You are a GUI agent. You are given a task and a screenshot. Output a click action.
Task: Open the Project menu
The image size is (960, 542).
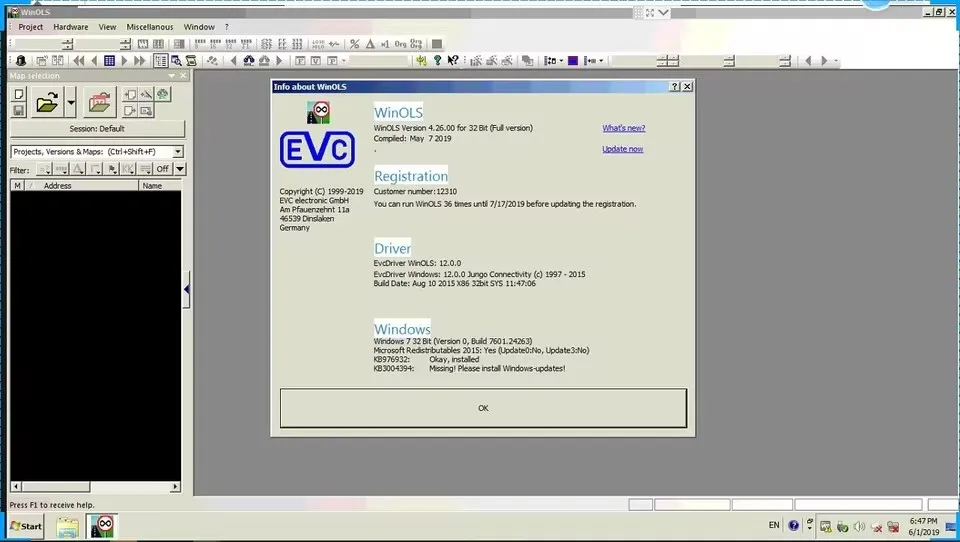point(31,27)
